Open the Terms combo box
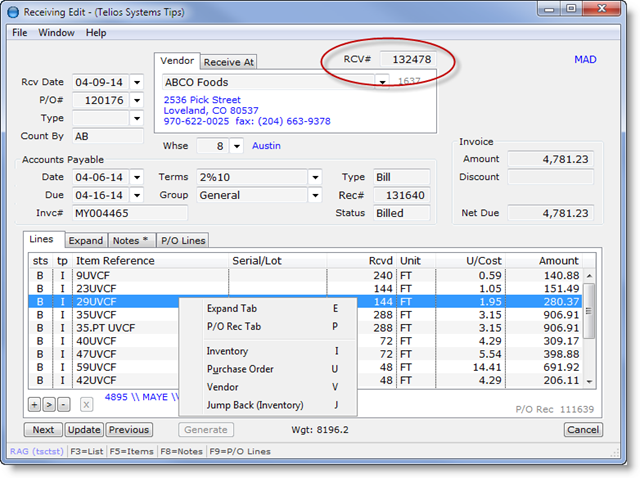Screen dimensions: 640x478 coord(315,177)
